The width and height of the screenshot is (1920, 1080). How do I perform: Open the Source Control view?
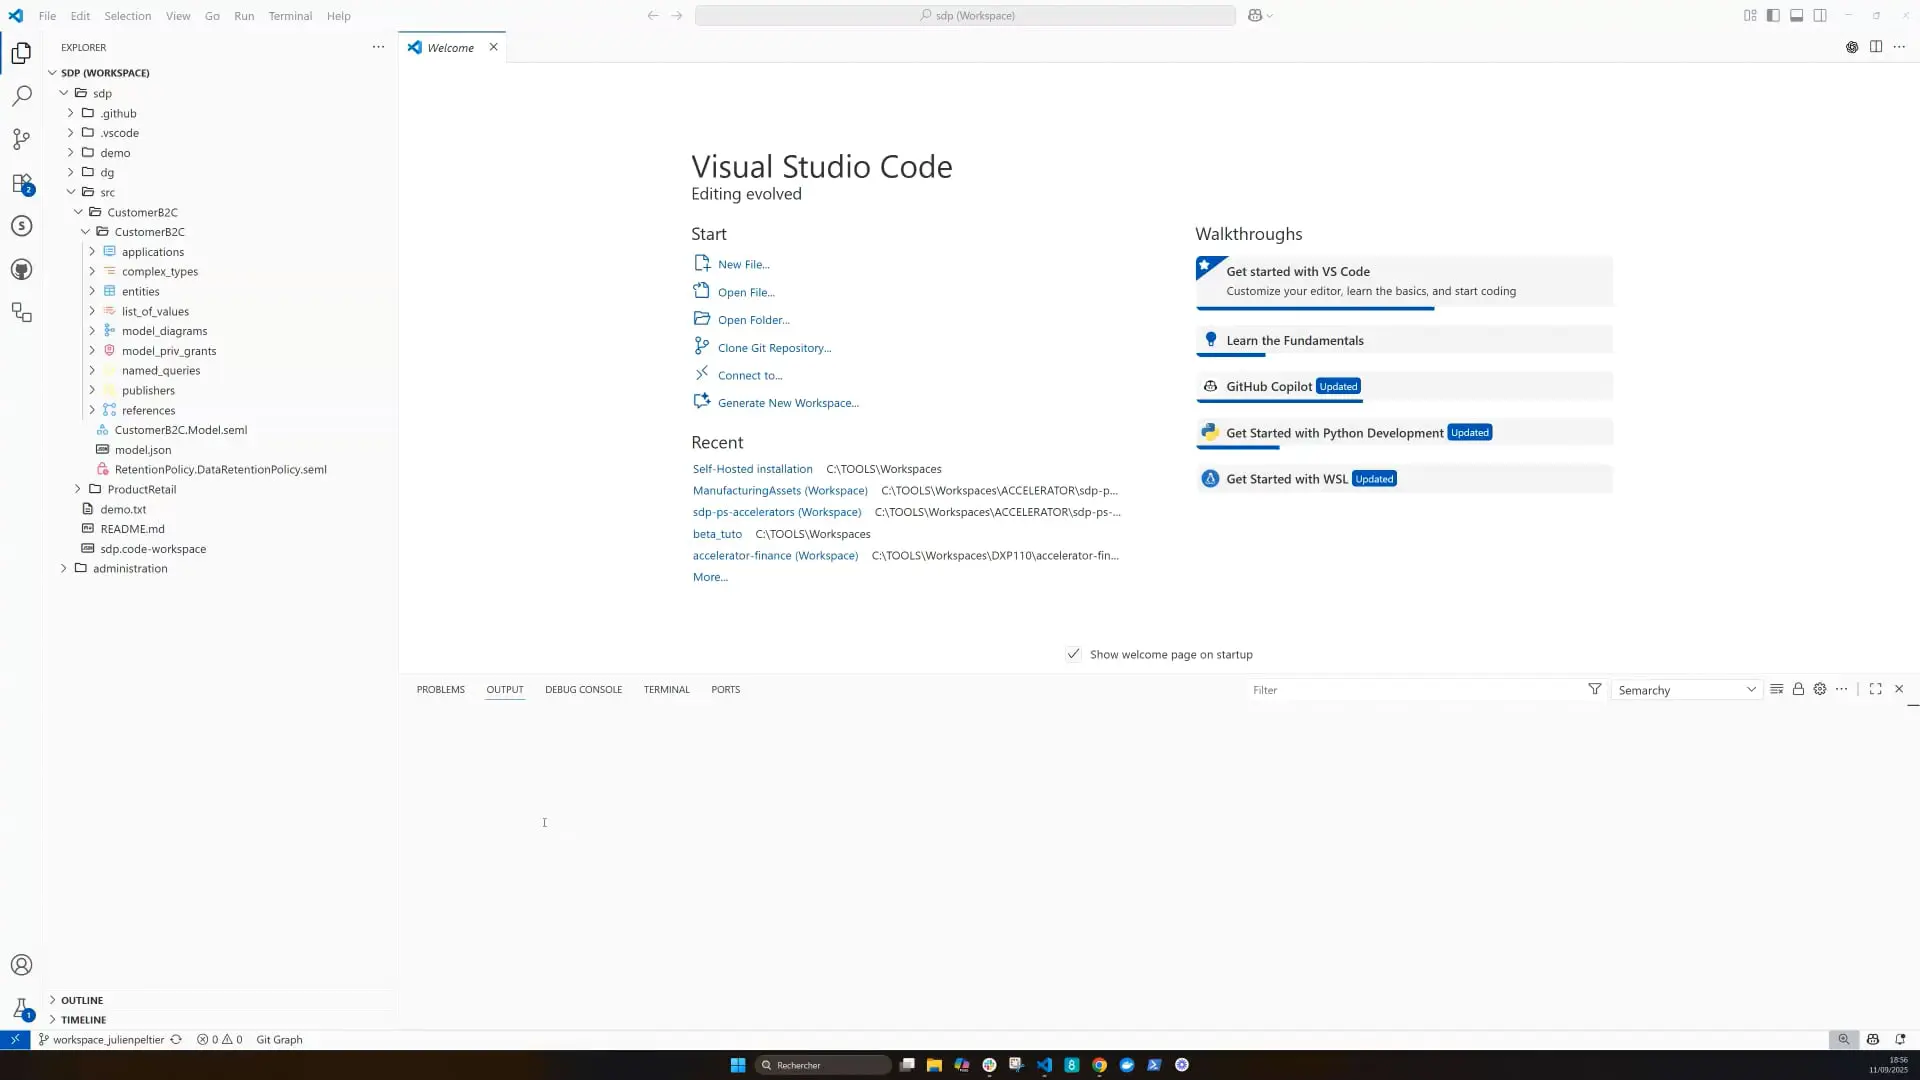pyautogui.click(x=21, y=139)
